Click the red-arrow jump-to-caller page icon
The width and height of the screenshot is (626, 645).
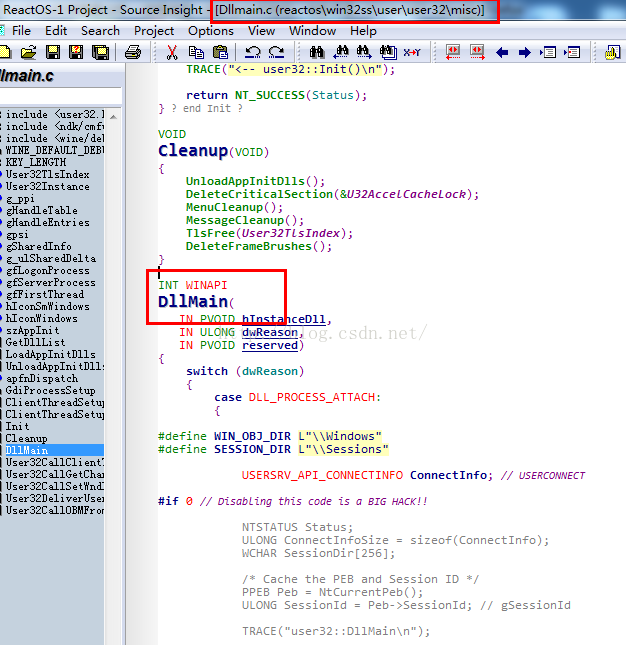tap(572, 52)
